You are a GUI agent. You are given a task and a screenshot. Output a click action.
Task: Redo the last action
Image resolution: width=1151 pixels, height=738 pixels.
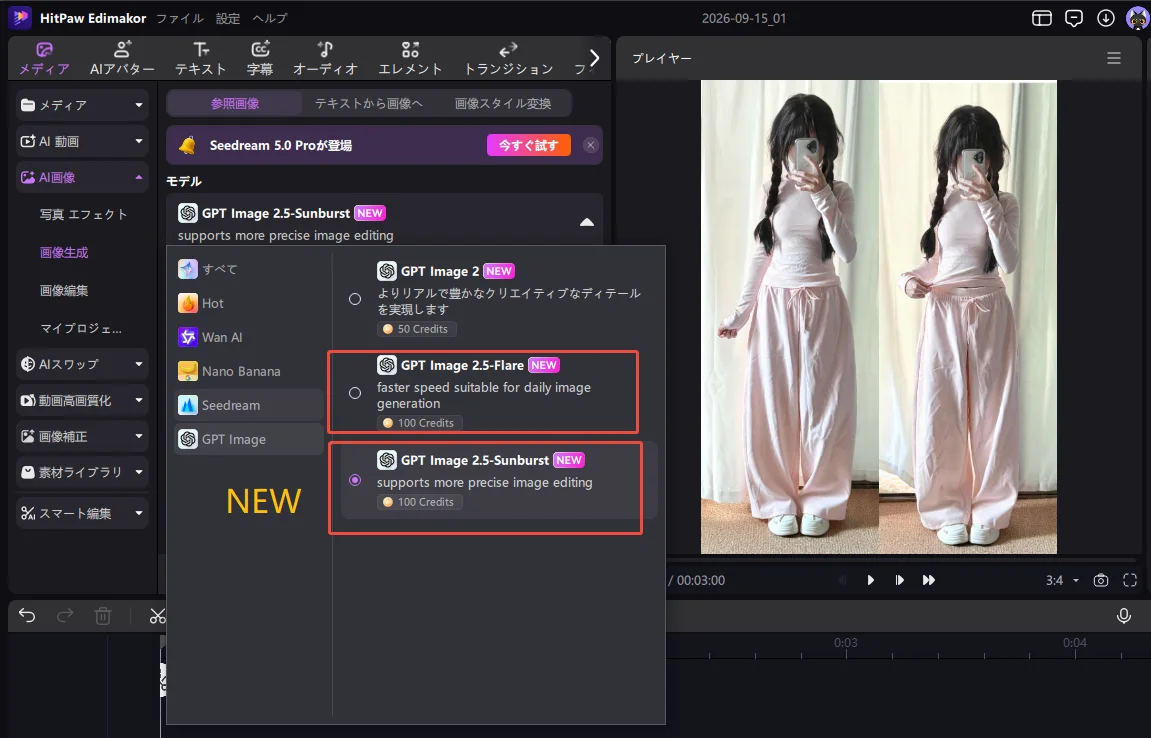(x=65, y=615)
